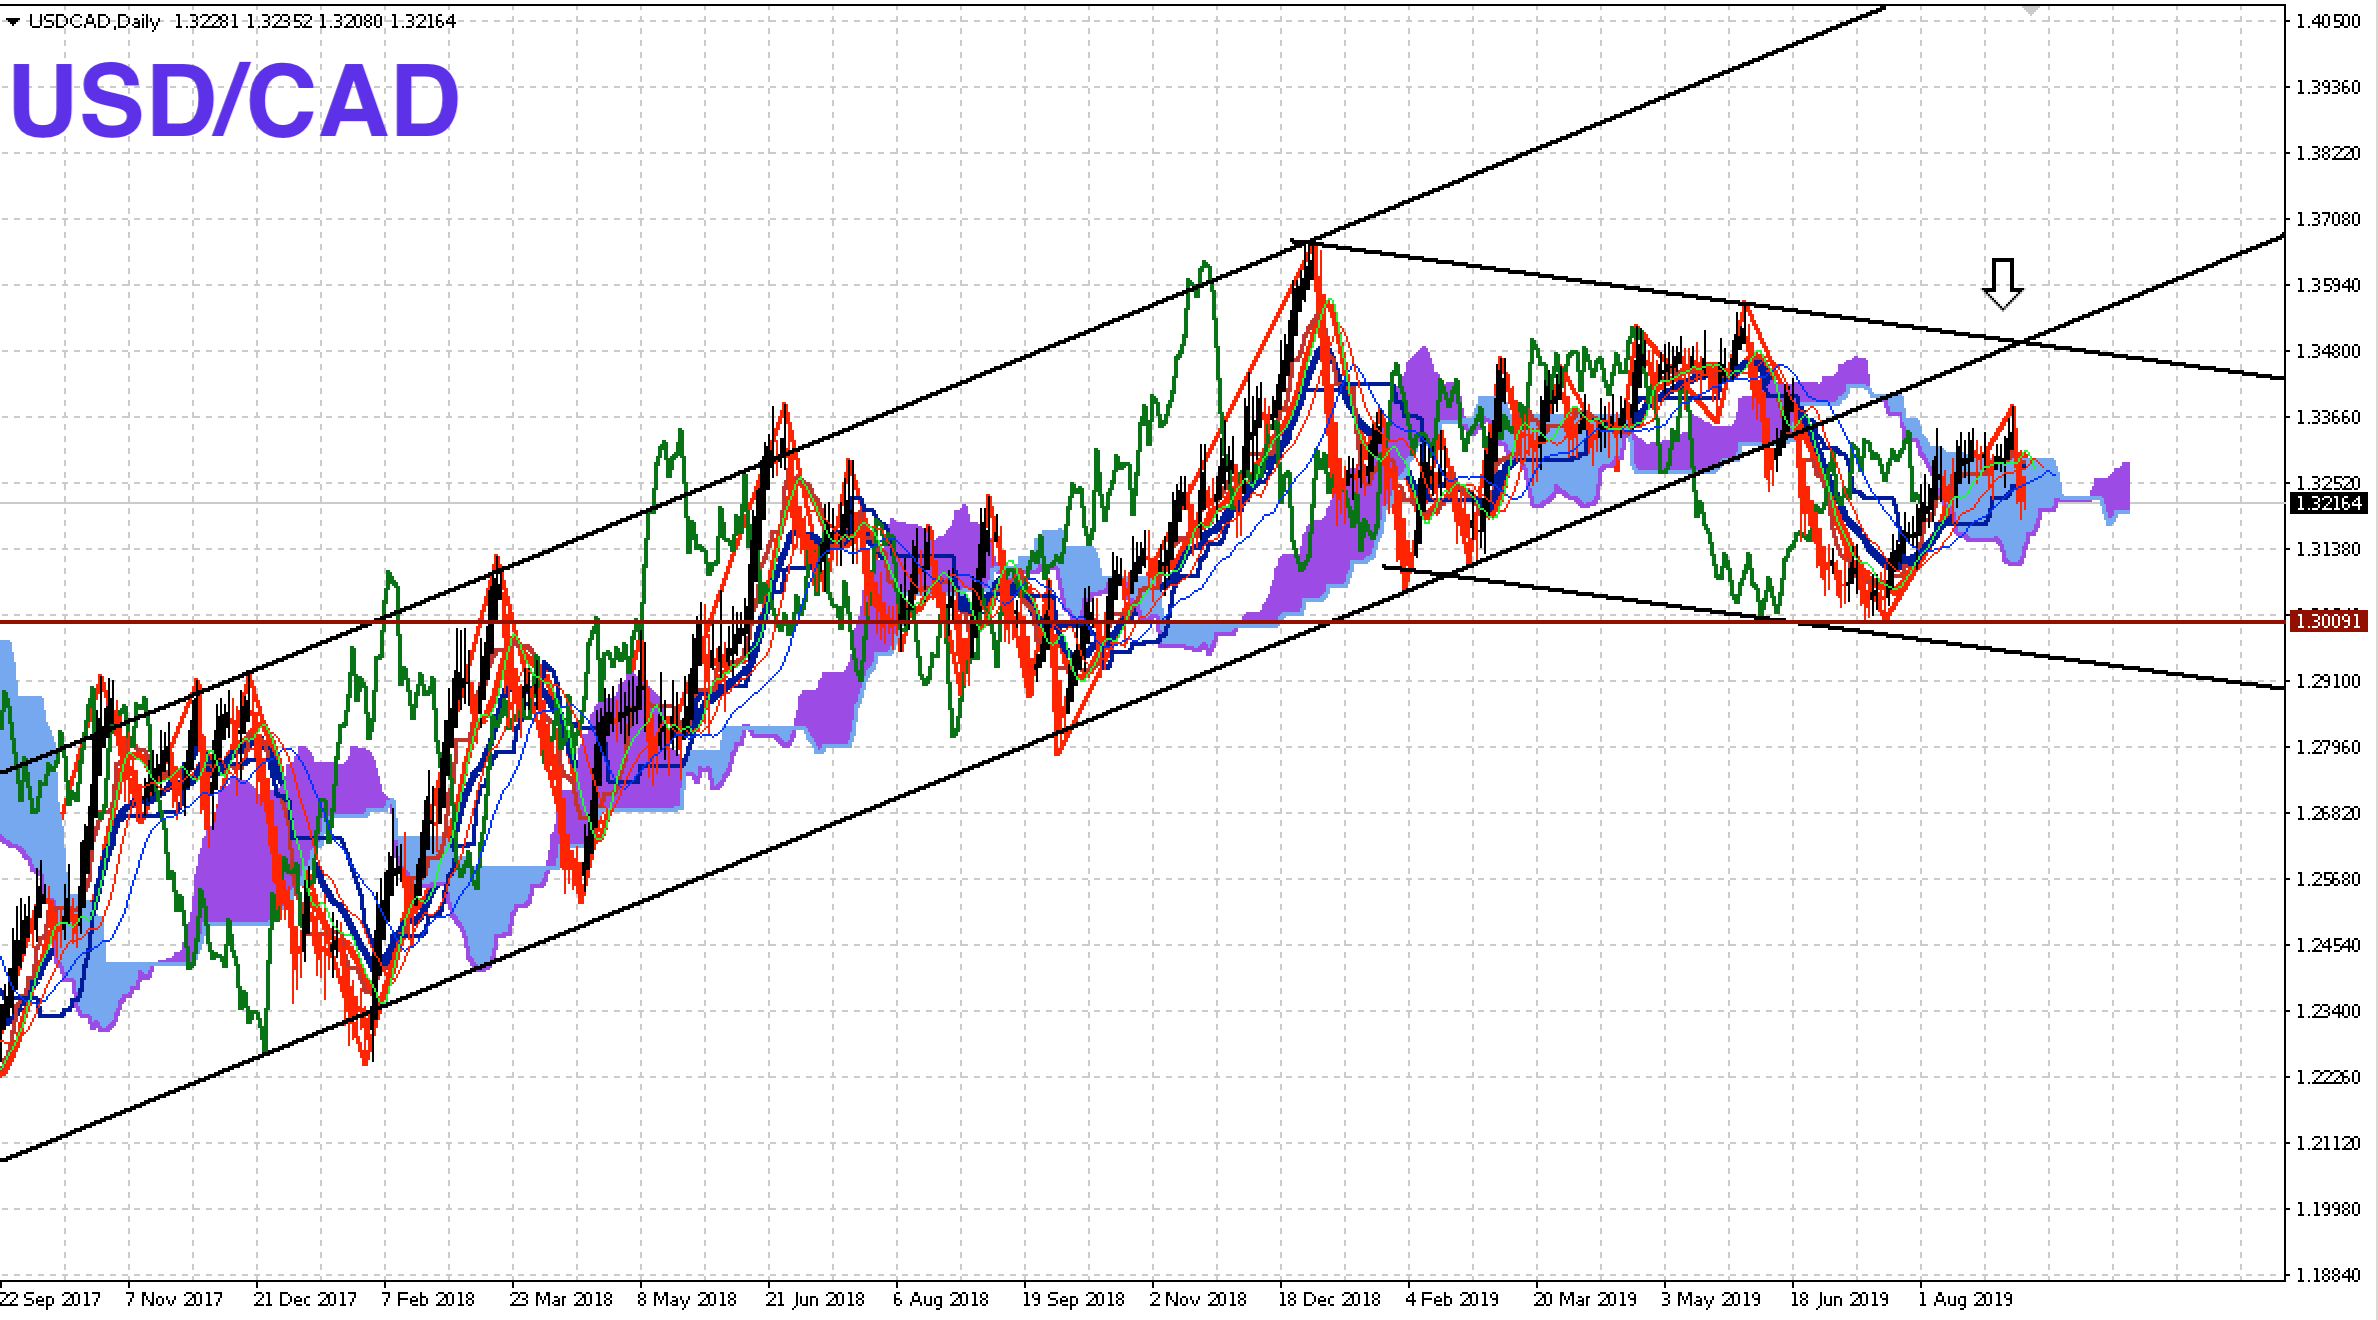Click price axis label 1.40500
Image resolution: width=2378 pixels, height=1320 pixels.
(x=2330, y=21)
